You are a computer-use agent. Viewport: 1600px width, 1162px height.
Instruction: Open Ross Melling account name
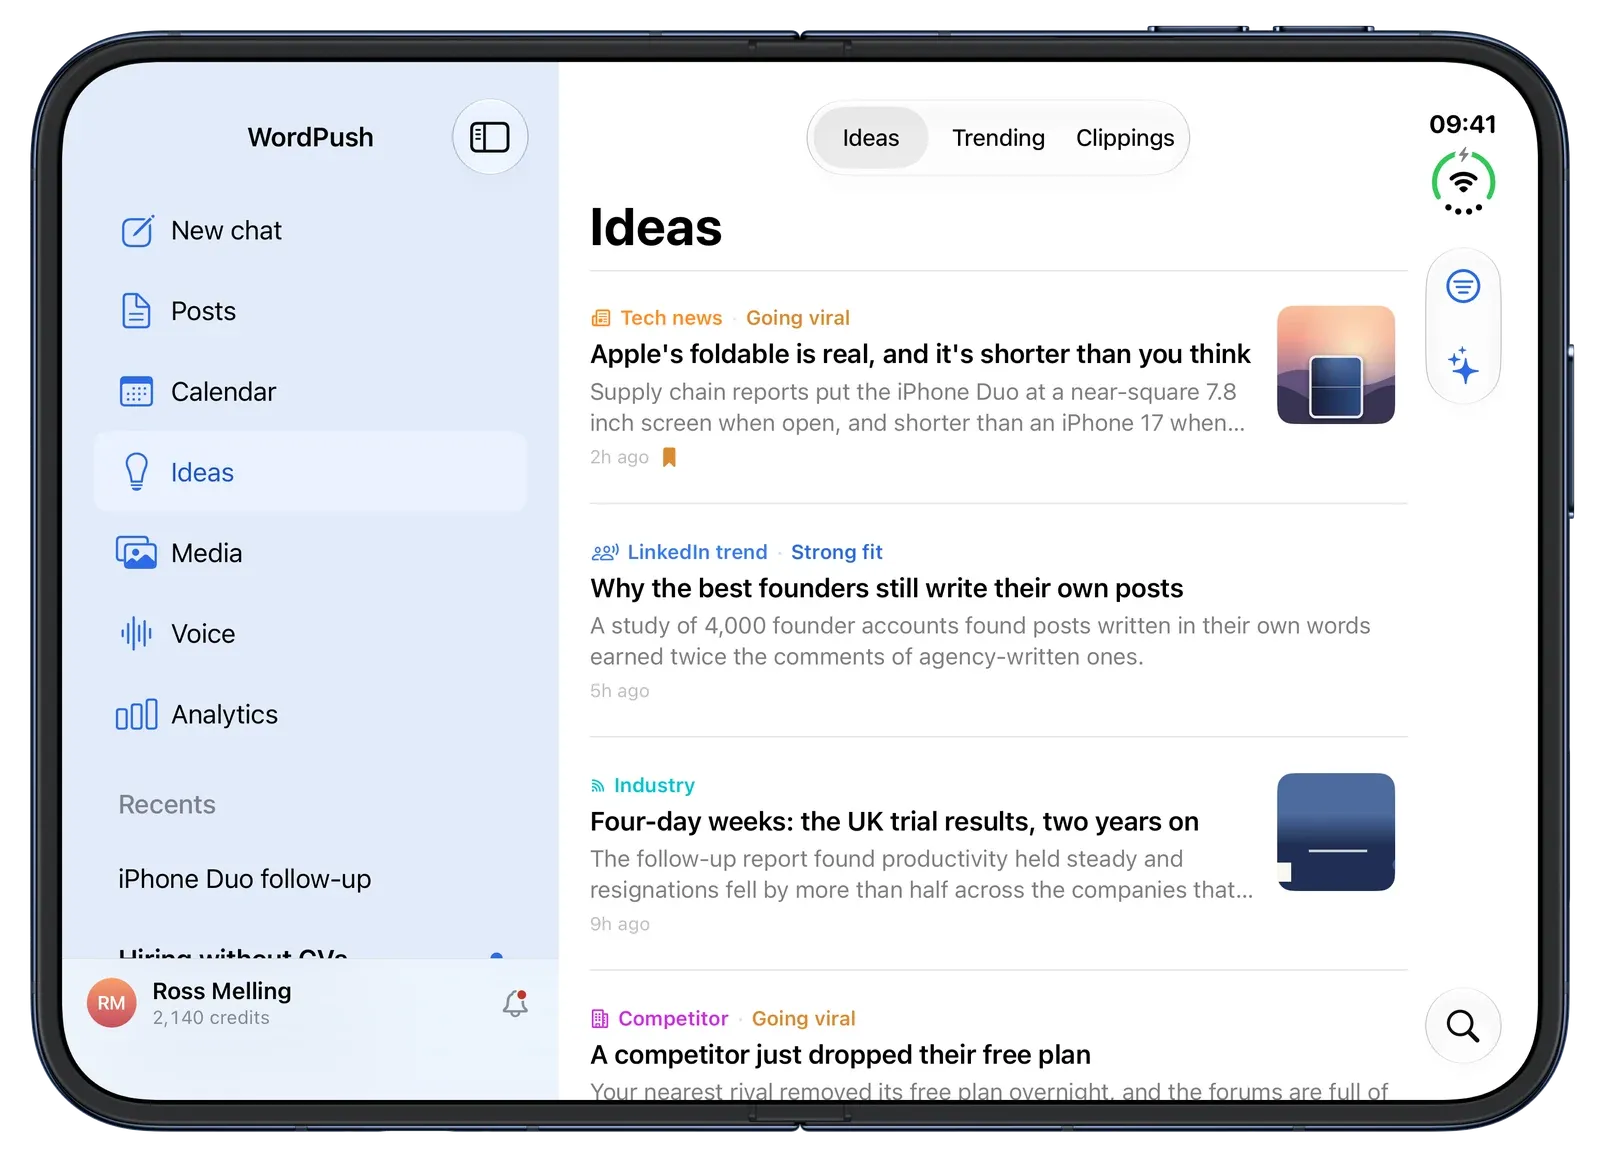pos(222,991)
